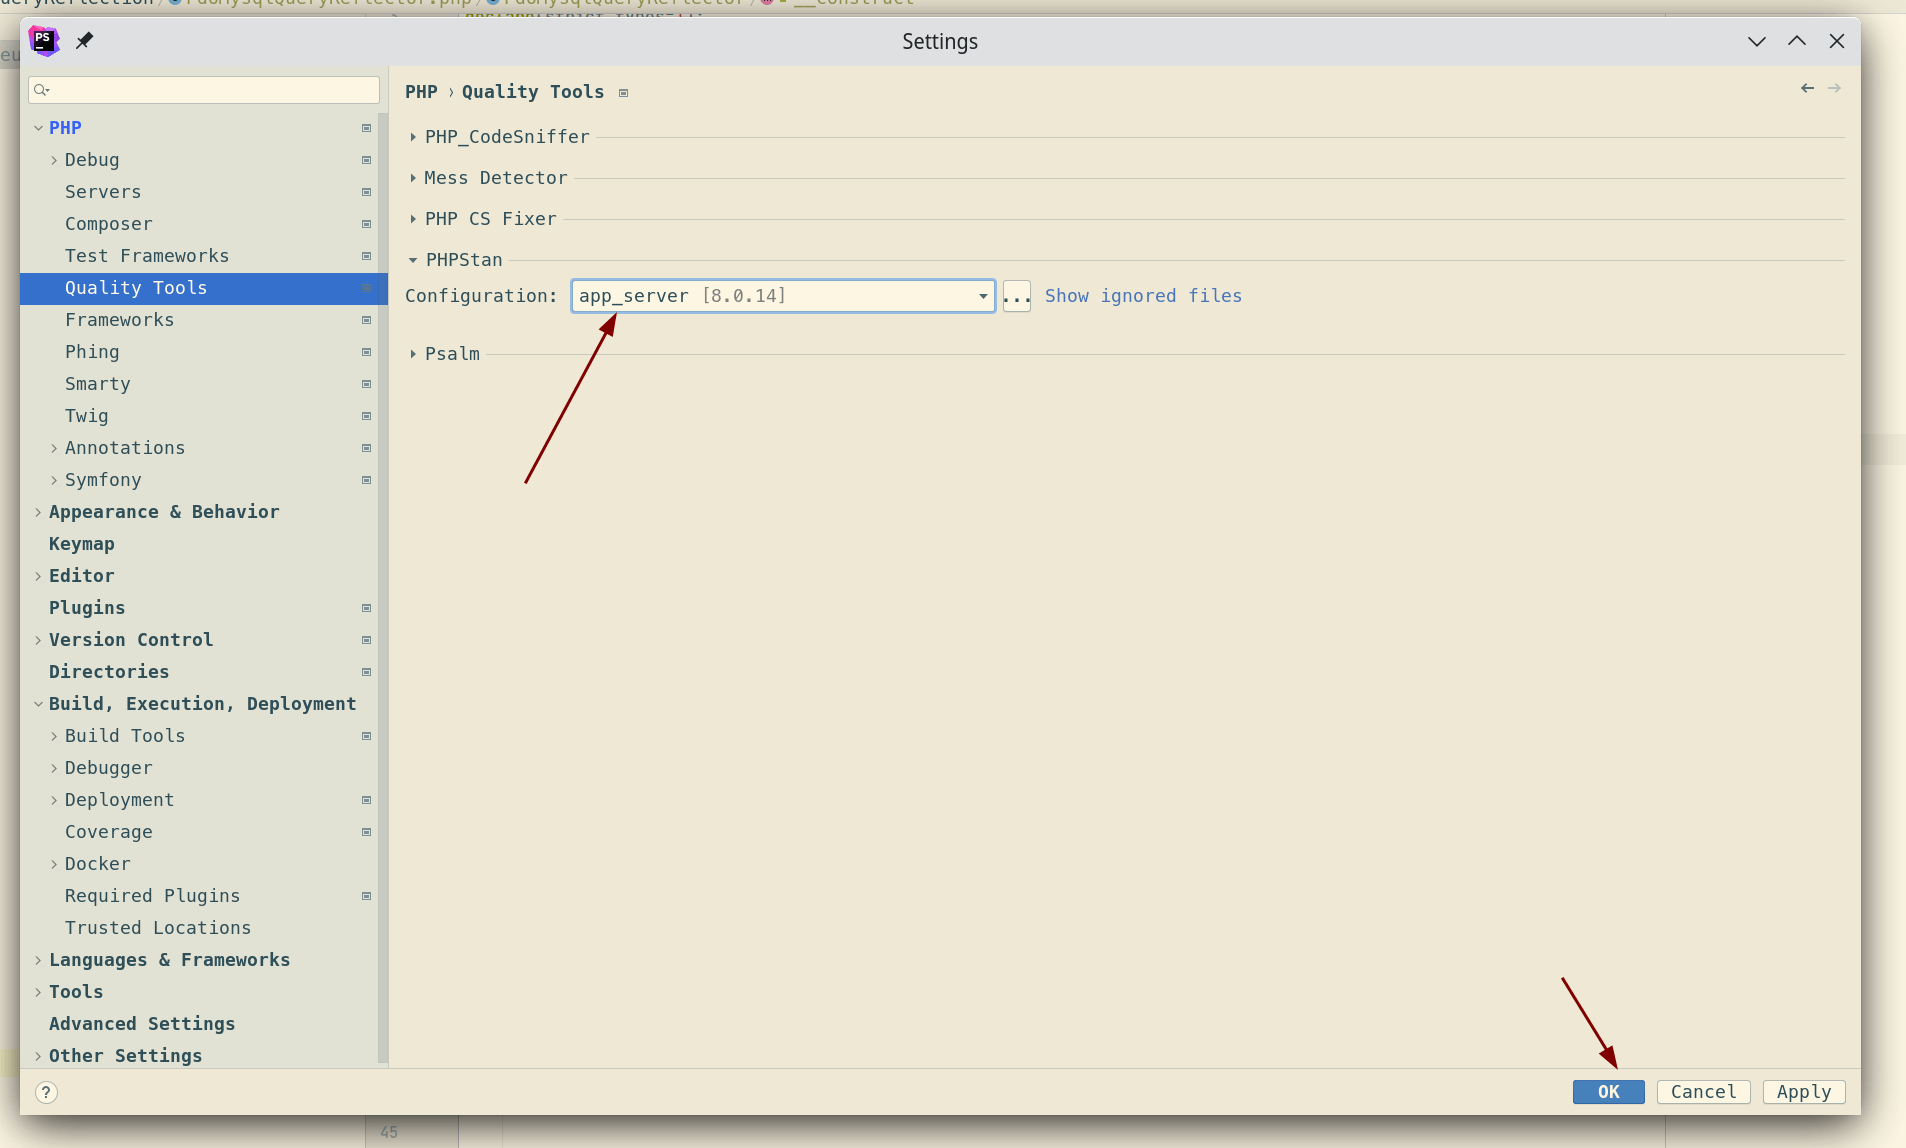
Task: Click the forward navigation arrow
Action: pos(1836,88)
